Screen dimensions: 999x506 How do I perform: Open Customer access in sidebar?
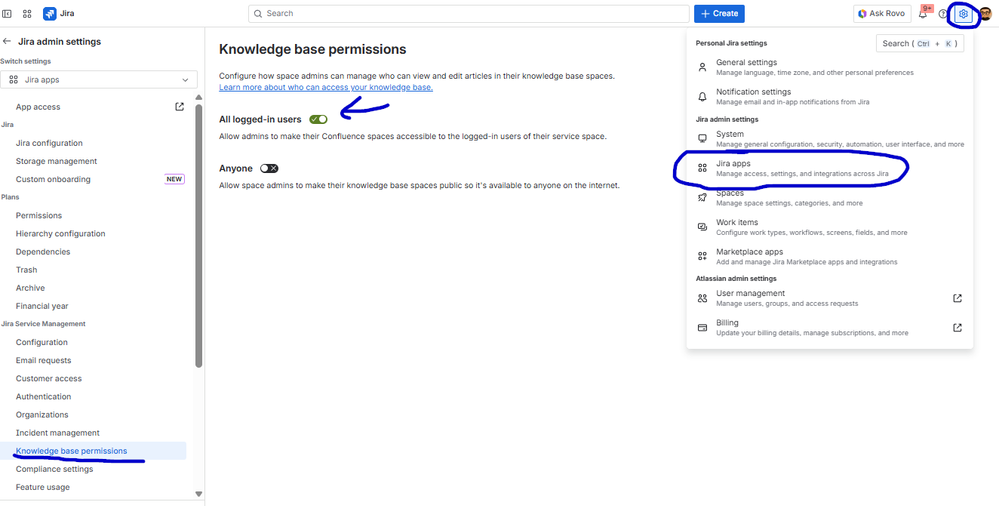48,379
